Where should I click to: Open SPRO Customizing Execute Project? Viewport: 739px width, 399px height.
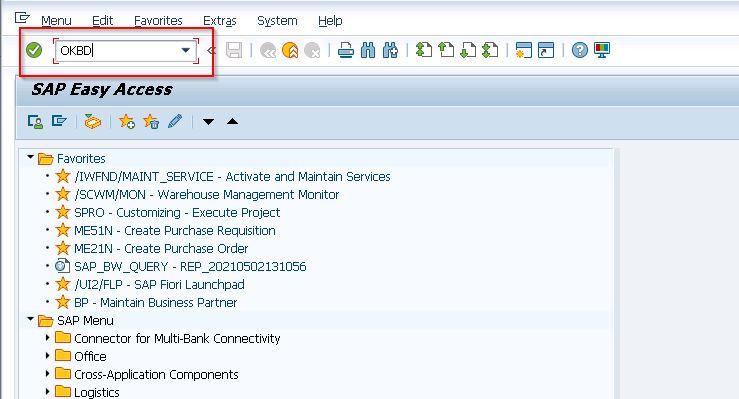pos(177,212)
